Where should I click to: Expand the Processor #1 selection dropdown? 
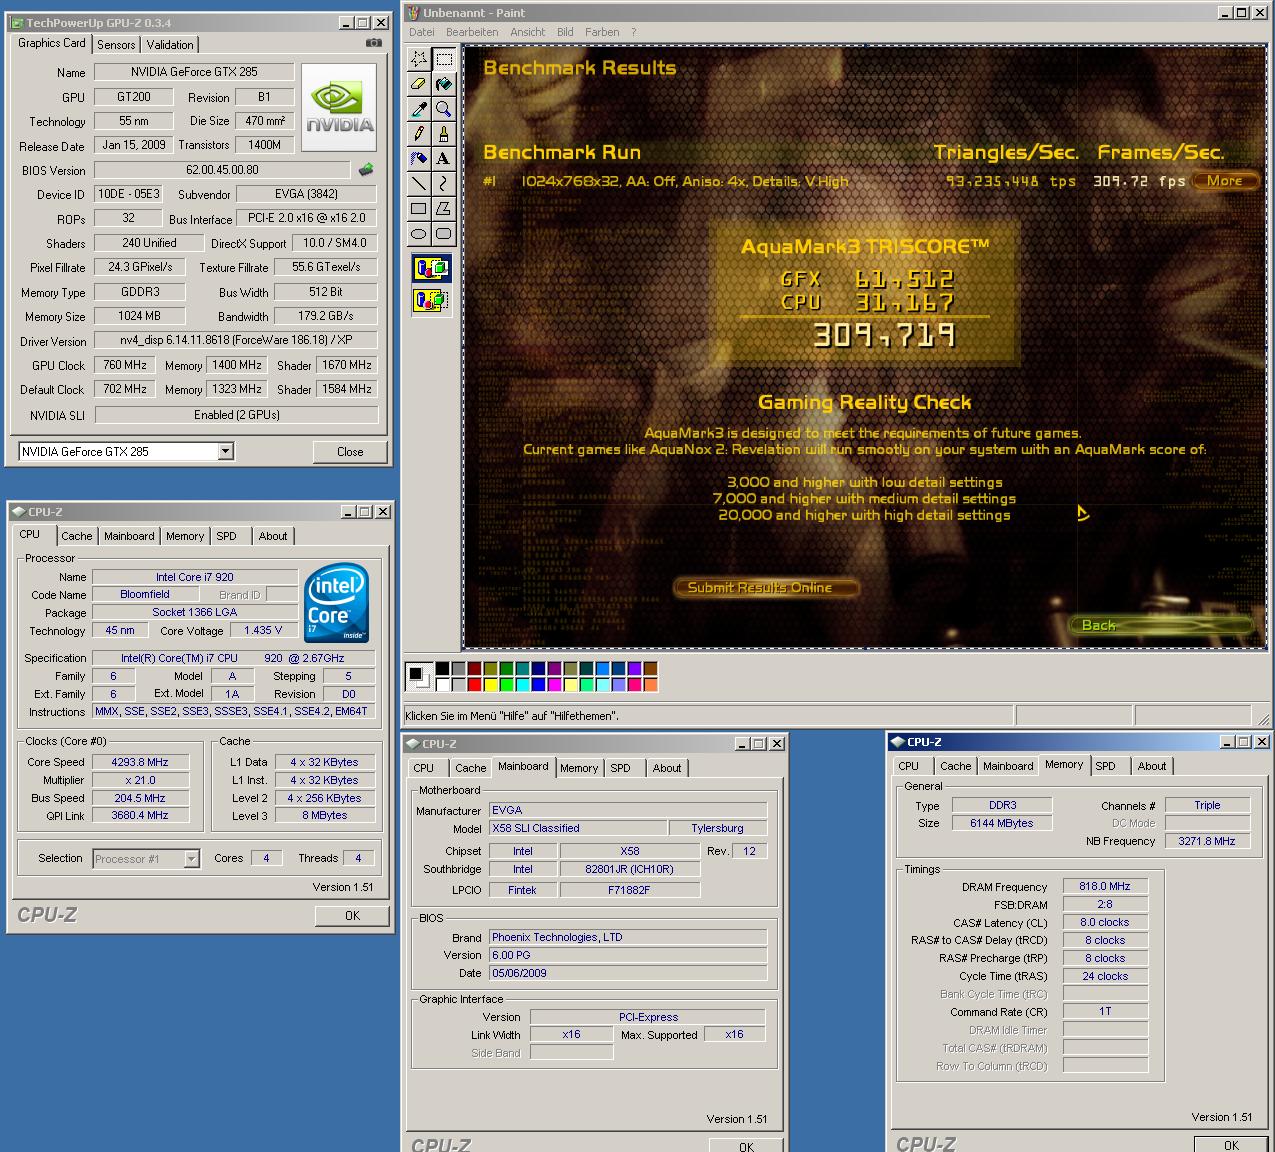[191, 859]
